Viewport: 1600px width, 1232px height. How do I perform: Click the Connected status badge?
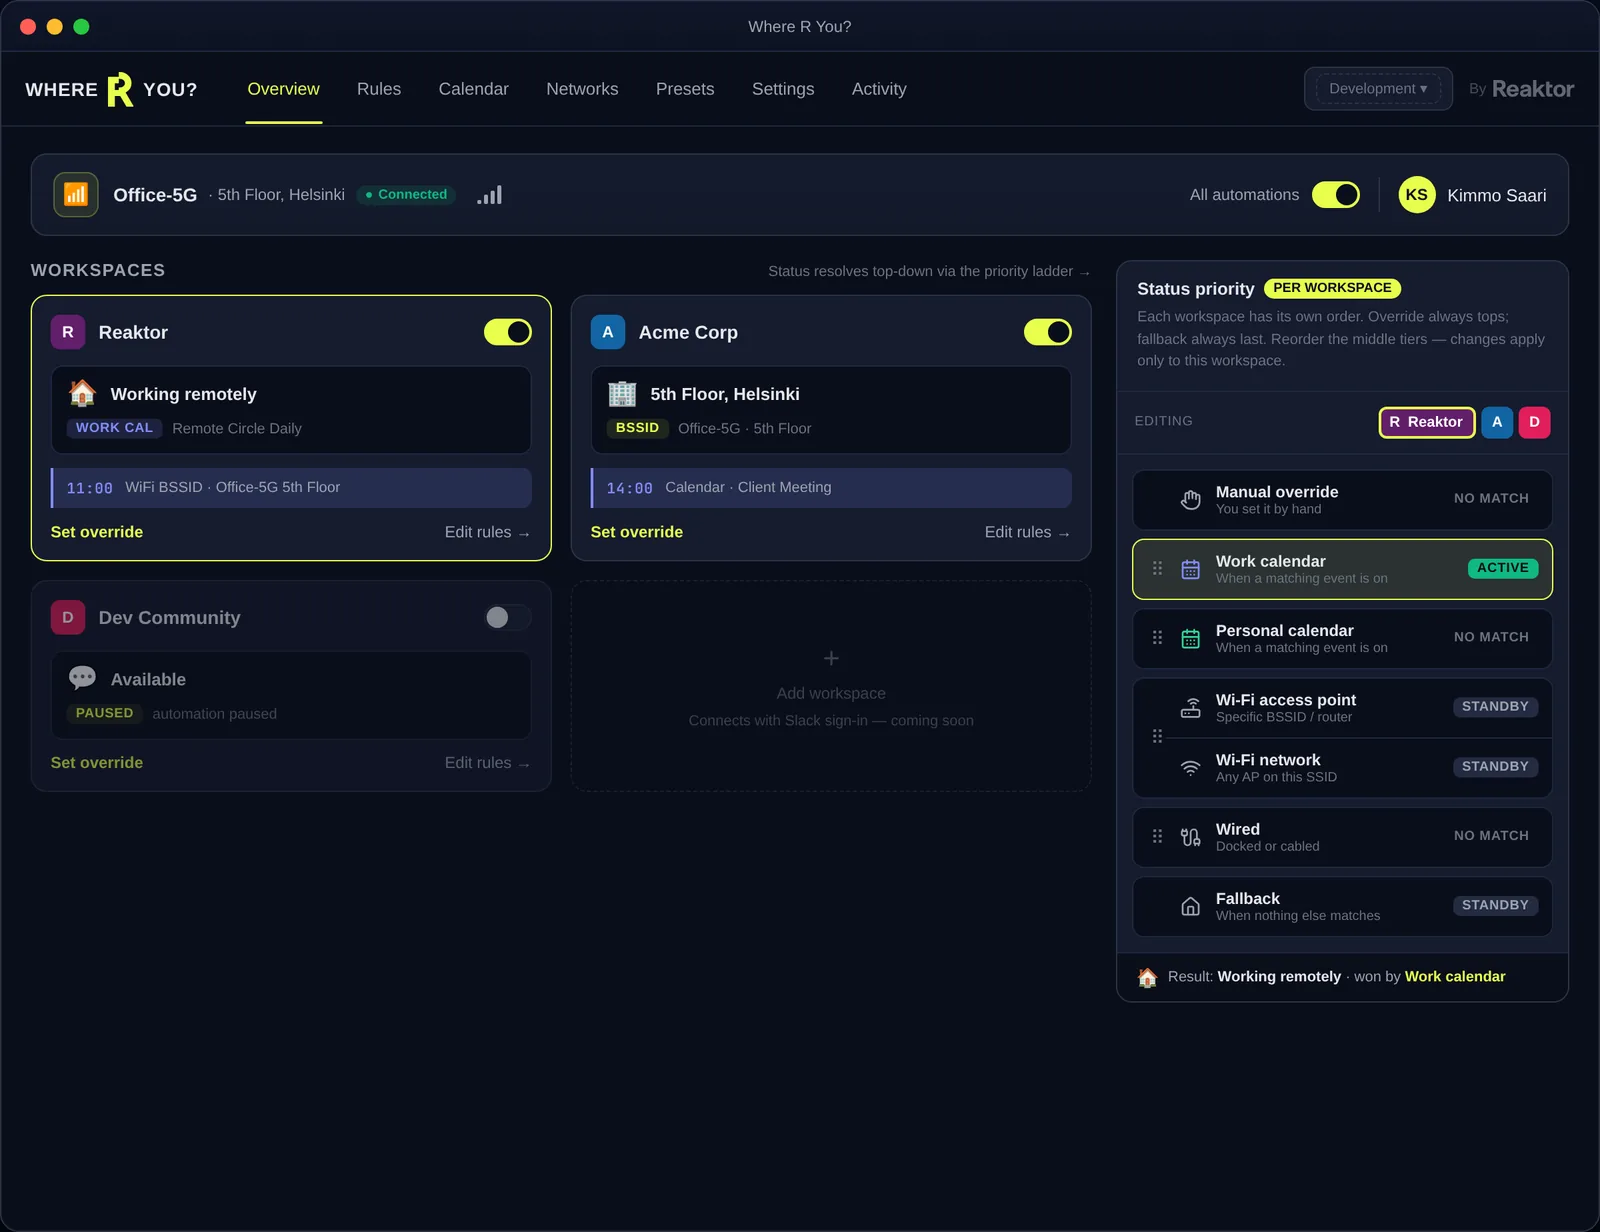click(x=406, y=195)
